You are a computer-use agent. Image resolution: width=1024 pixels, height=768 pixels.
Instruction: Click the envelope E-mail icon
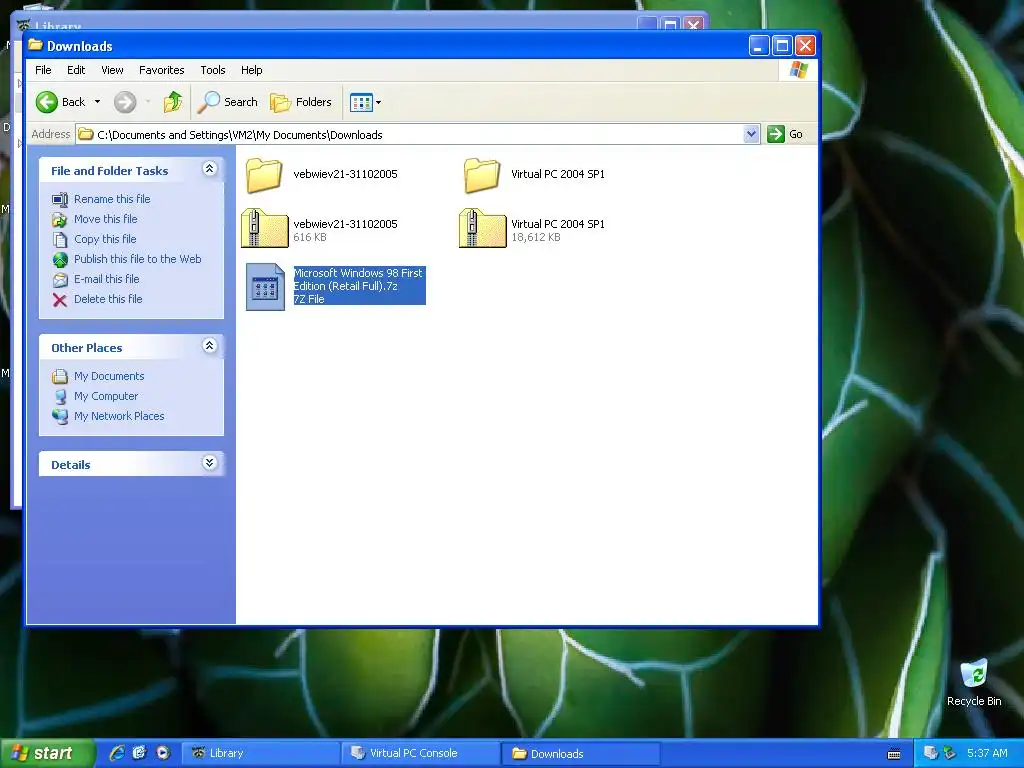[x=60, y=280]
